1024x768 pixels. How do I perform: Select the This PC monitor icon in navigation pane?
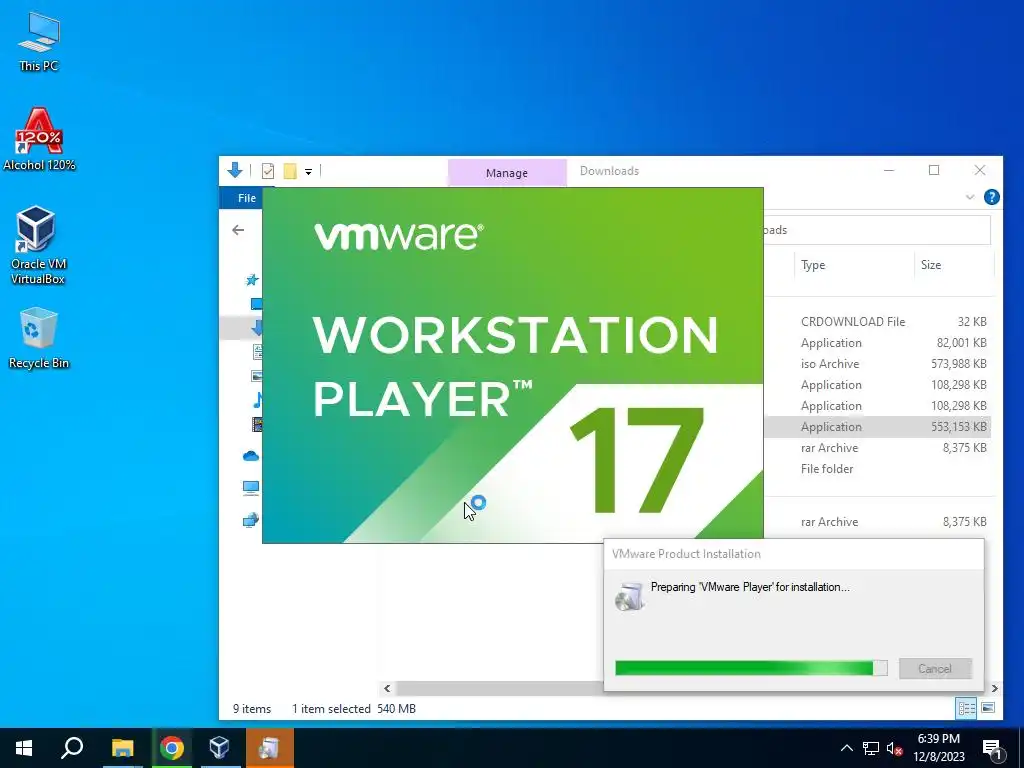251,487
